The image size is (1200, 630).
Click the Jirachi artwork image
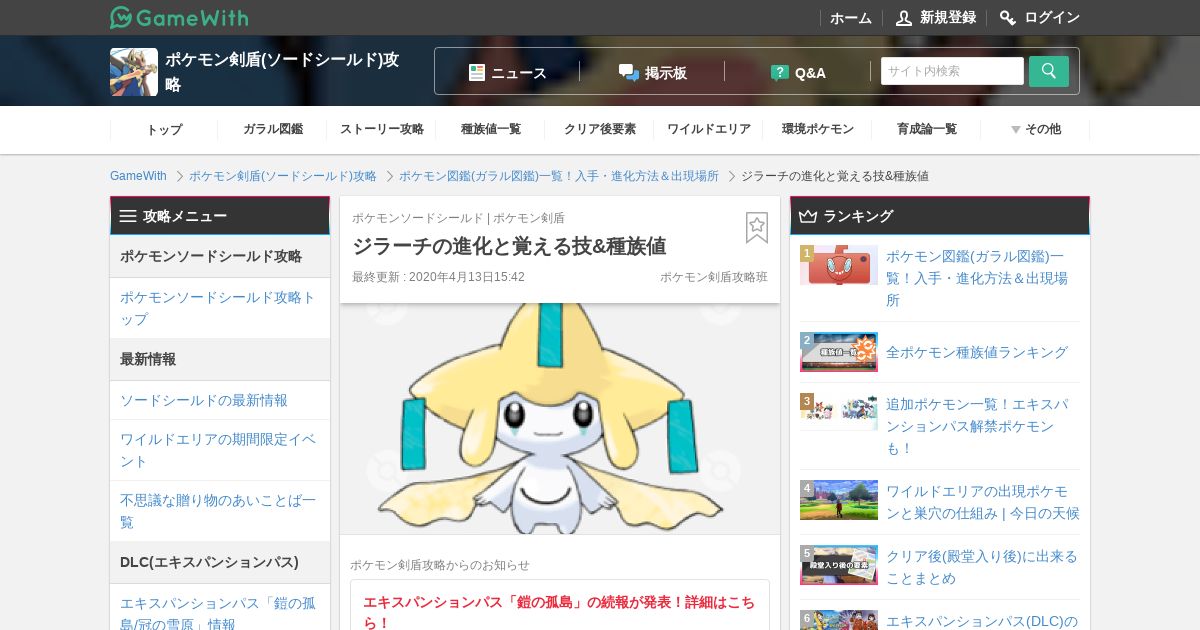(x=560, y=418)
